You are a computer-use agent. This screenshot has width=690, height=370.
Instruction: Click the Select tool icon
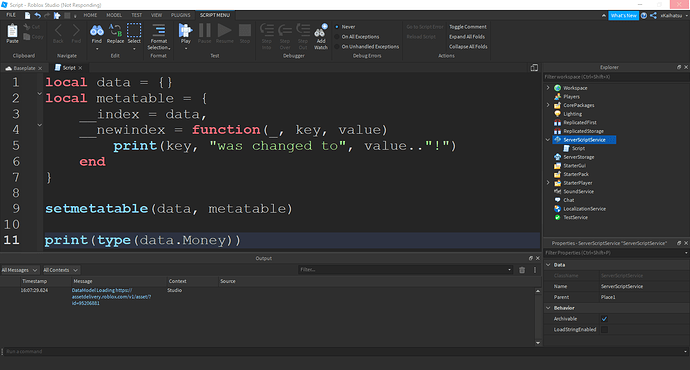[x=134, y=31]
